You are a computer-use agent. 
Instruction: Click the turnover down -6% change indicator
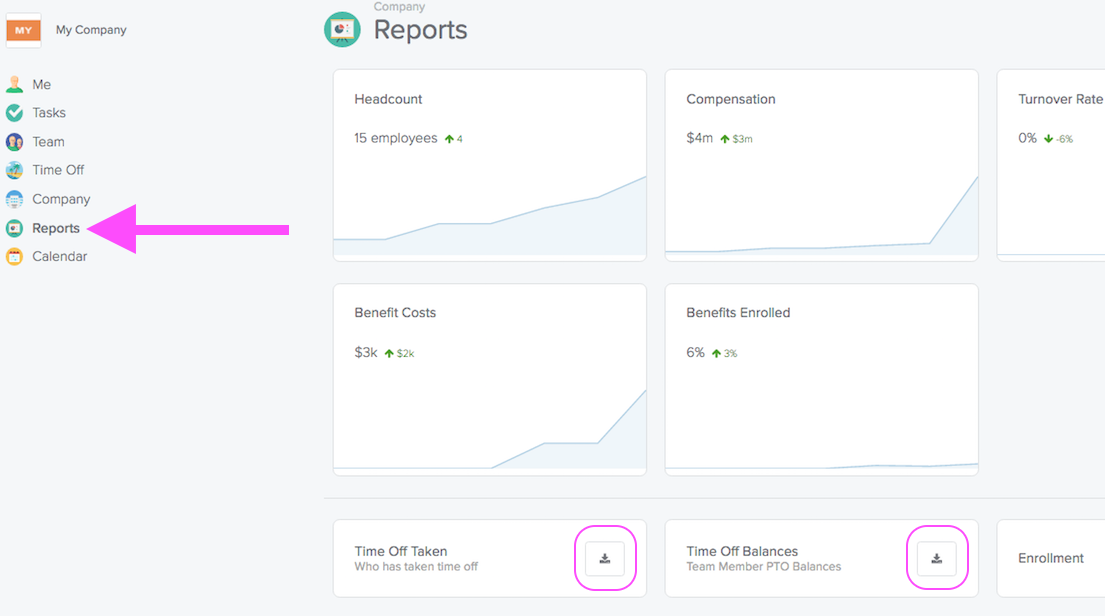[x=1058, y=139]
